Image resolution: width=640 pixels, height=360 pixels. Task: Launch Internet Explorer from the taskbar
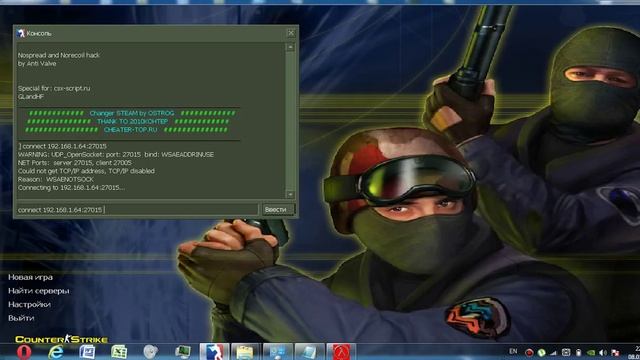(56, 352)
